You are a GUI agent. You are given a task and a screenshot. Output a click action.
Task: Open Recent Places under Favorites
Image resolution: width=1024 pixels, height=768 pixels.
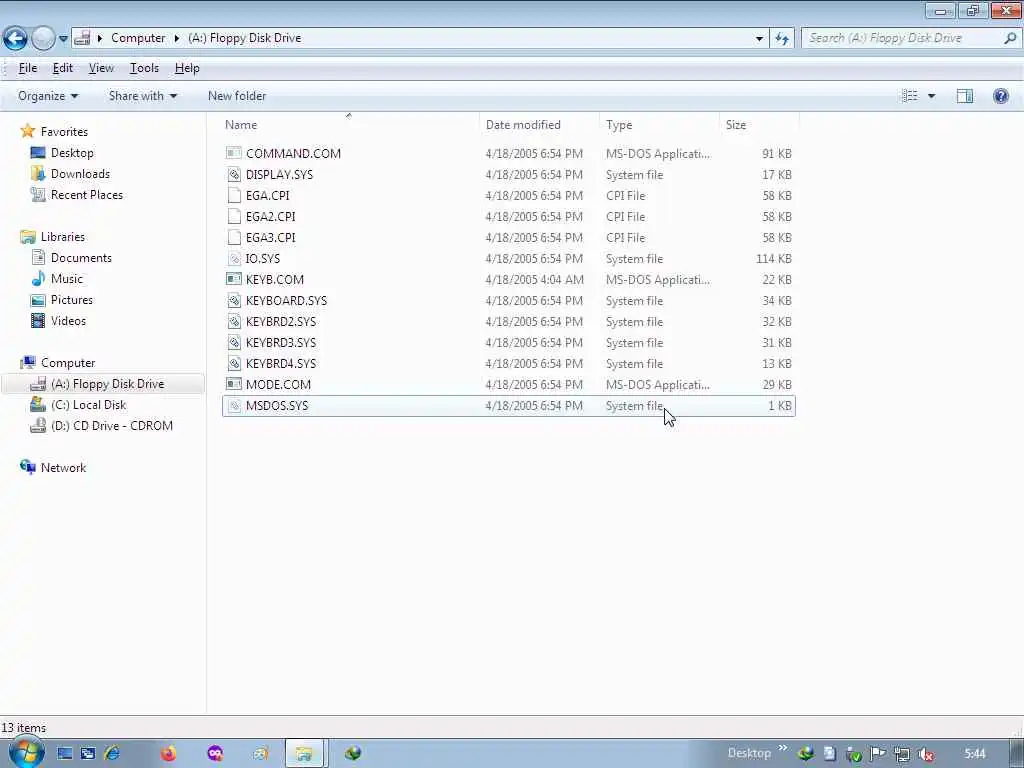[87, 195]
